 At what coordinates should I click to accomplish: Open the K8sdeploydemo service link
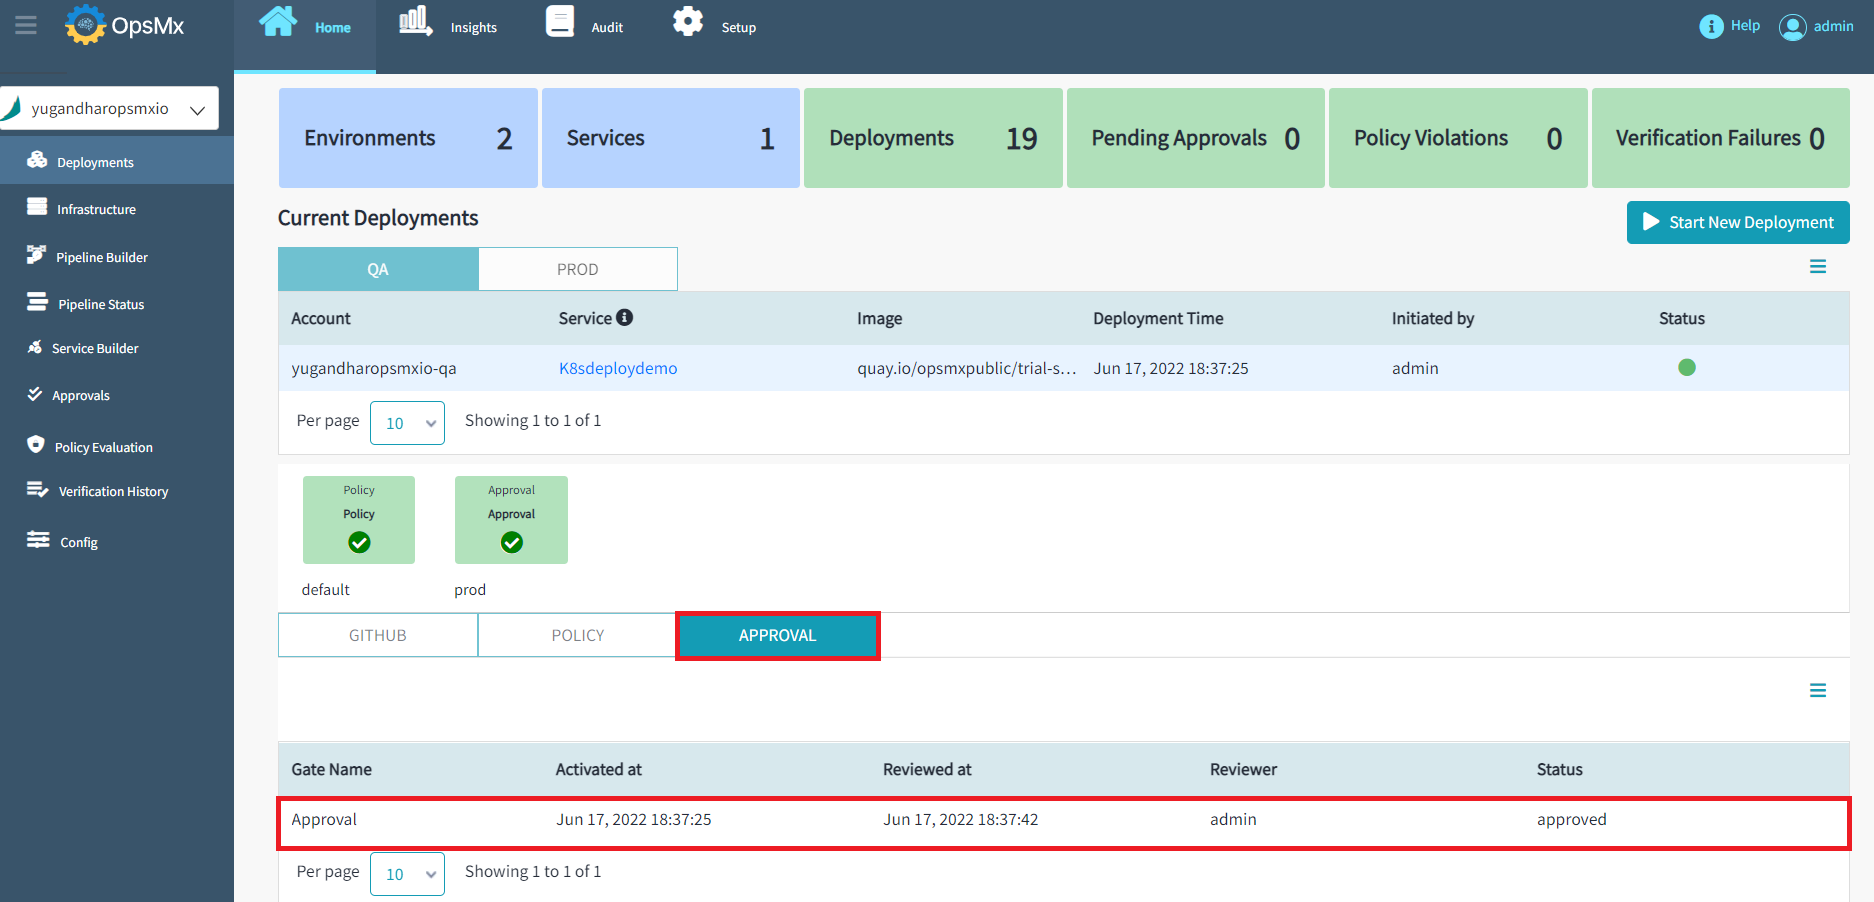coord(617,368)
